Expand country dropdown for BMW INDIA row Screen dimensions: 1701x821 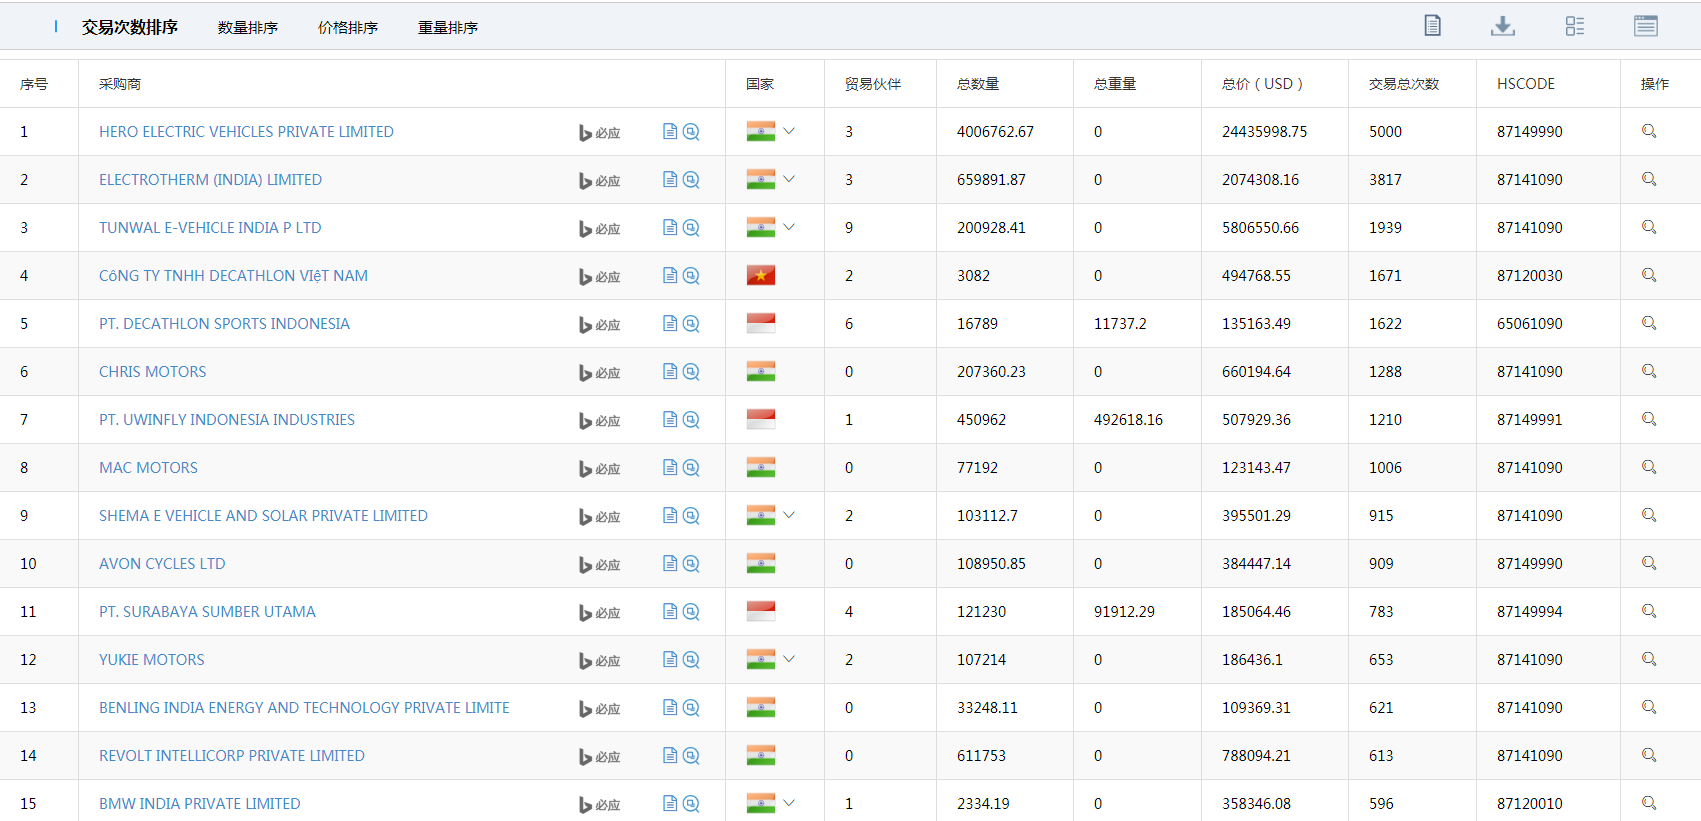[789, 803]
